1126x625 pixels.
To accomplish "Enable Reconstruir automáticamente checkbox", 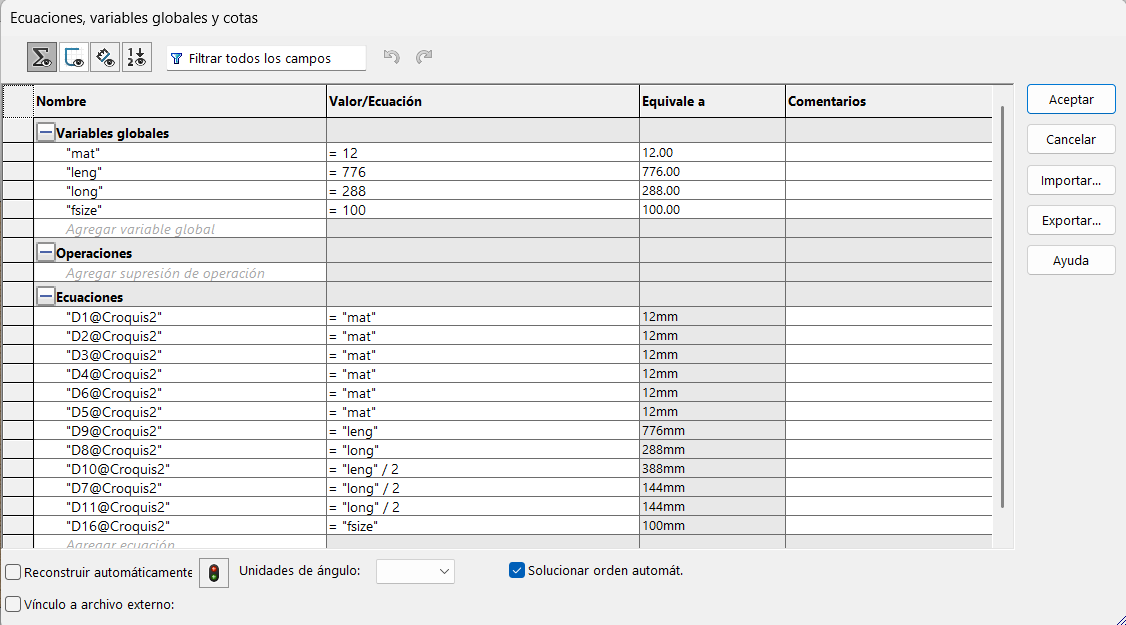I will 13,572.
